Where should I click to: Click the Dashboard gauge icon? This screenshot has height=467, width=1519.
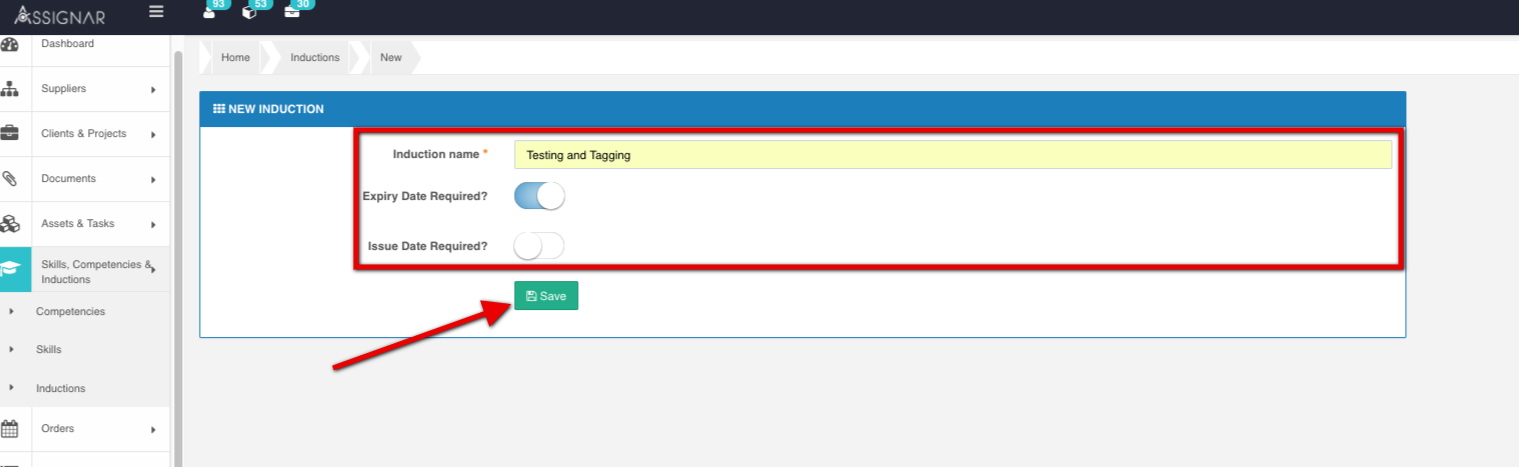coord(10,45)
